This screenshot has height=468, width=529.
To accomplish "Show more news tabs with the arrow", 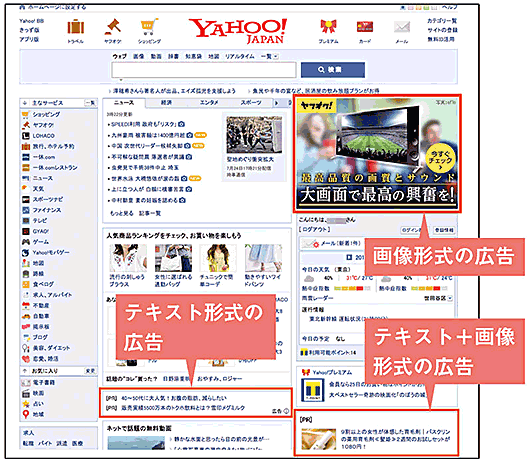I will coord(276,103).
